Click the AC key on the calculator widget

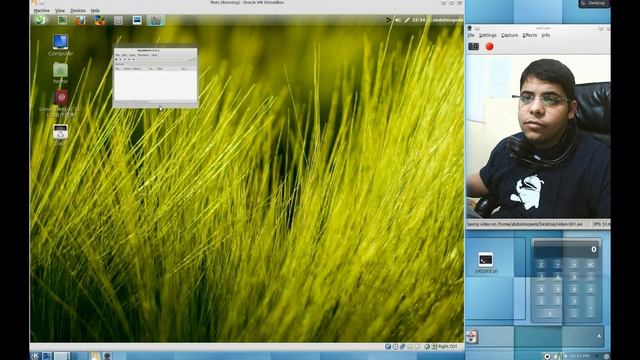tap(590, 264)
